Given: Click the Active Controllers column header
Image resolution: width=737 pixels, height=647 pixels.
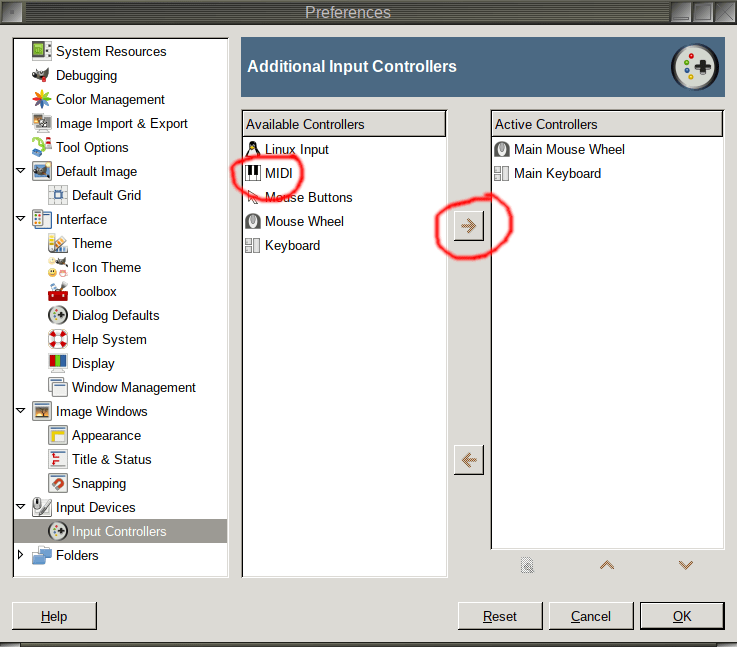Looking at the screenshot, I should (607, 124).
